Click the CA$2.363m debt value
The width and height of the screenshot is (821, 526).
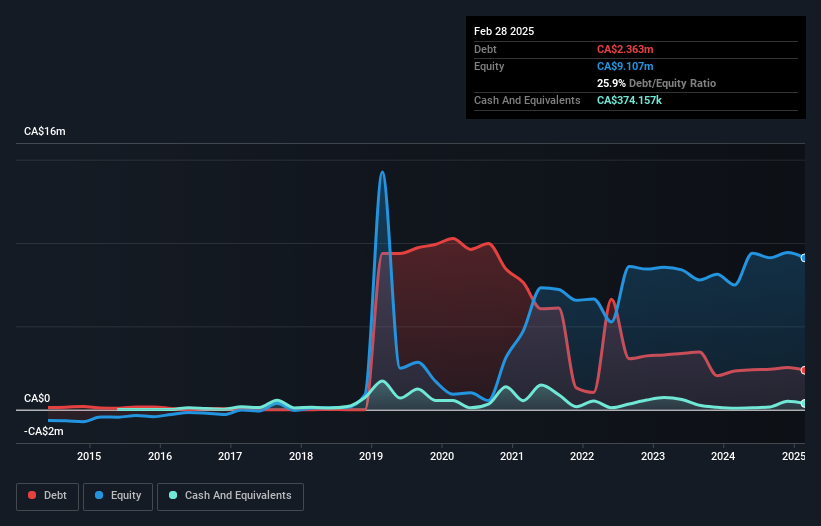625,49
